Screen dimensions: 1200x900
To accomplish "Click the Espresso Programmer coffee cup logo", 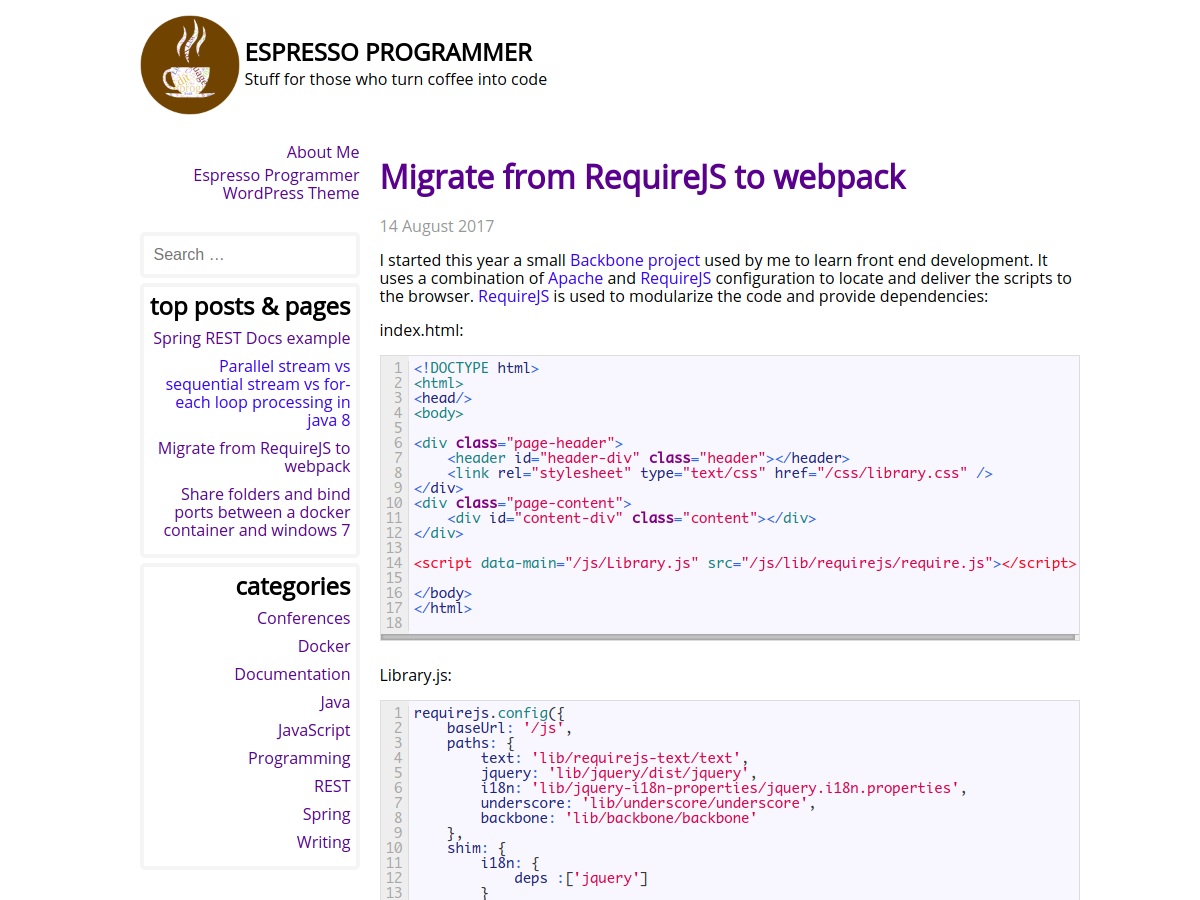I will tap(190, 64).
